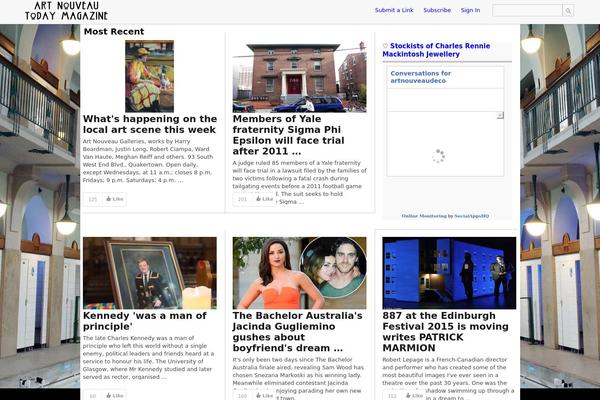Open Online Monitoring by SocialAppsHQ link

(x=445, y=216)
